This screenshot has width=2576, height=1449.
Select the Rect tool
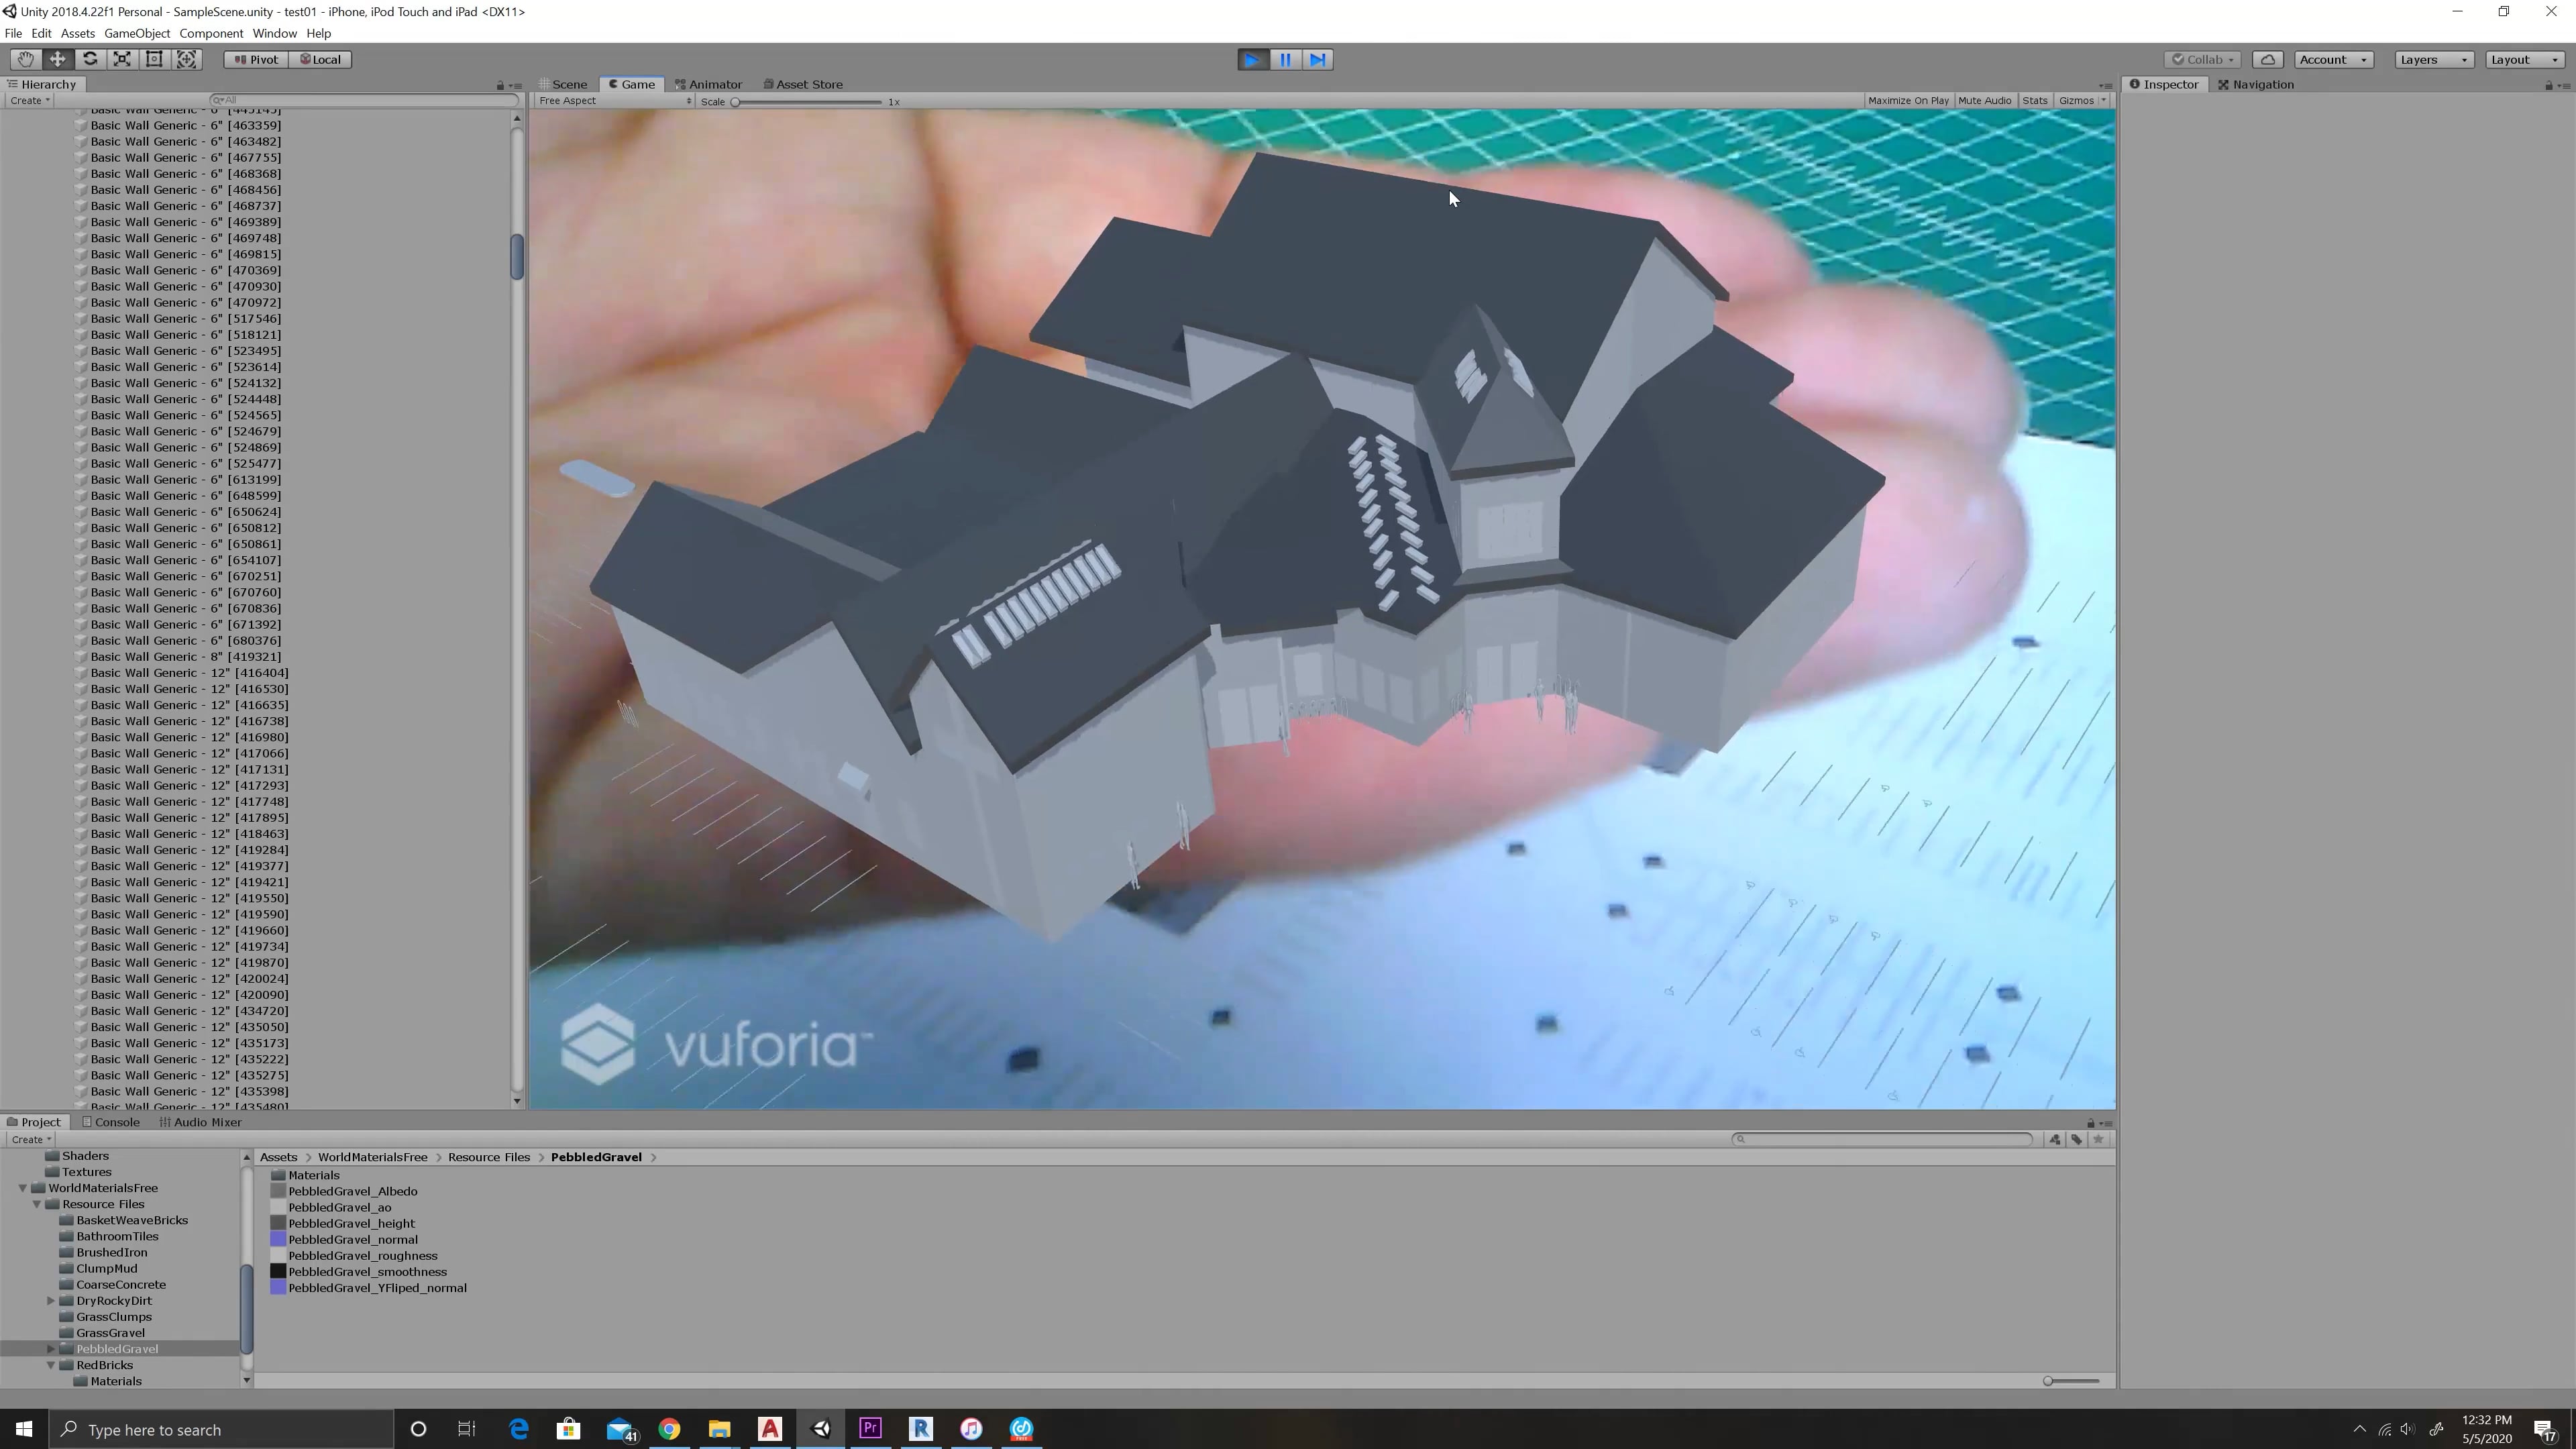[x=154, y=59]
